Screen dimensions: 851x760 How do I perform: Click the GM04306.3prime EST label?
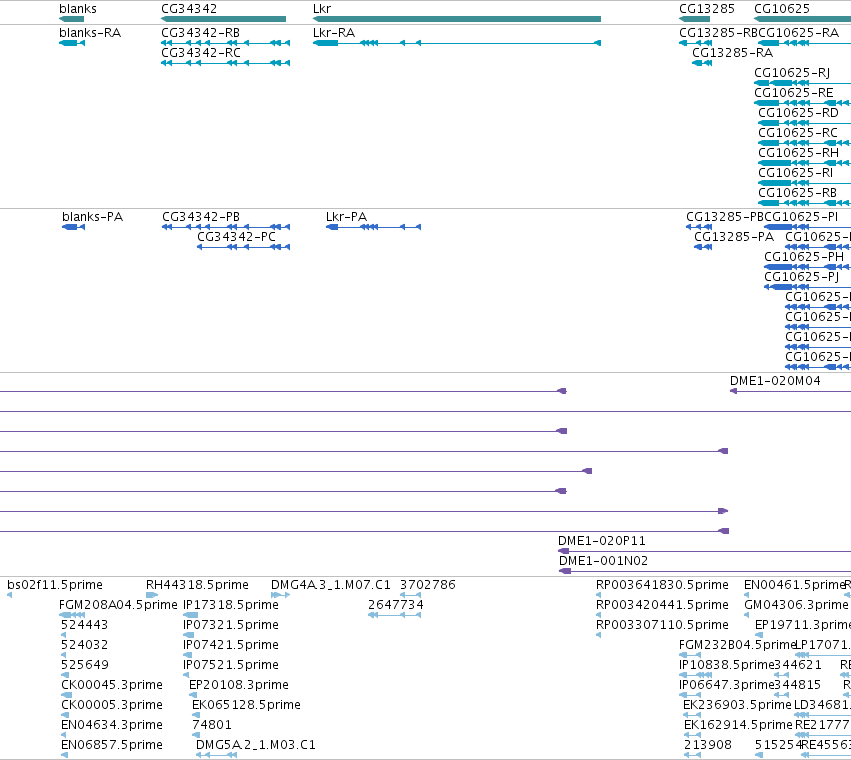[x=796, y=605]
